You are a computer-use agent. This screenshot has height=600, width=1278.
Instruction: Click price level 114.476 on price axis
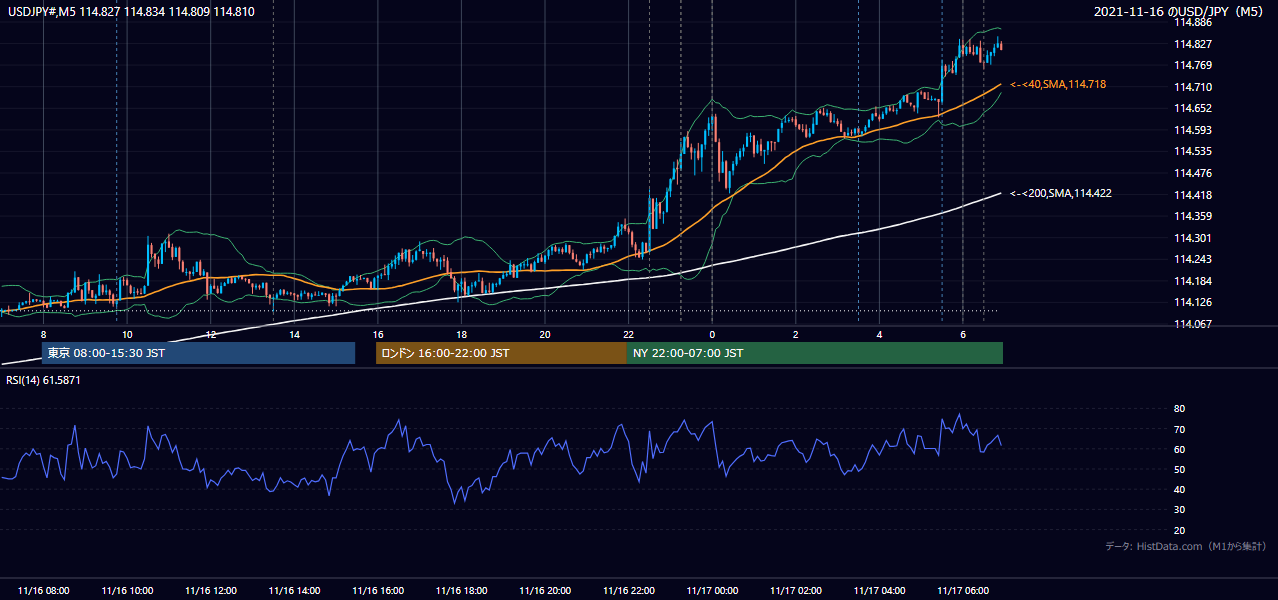(x=1193, y=173)
